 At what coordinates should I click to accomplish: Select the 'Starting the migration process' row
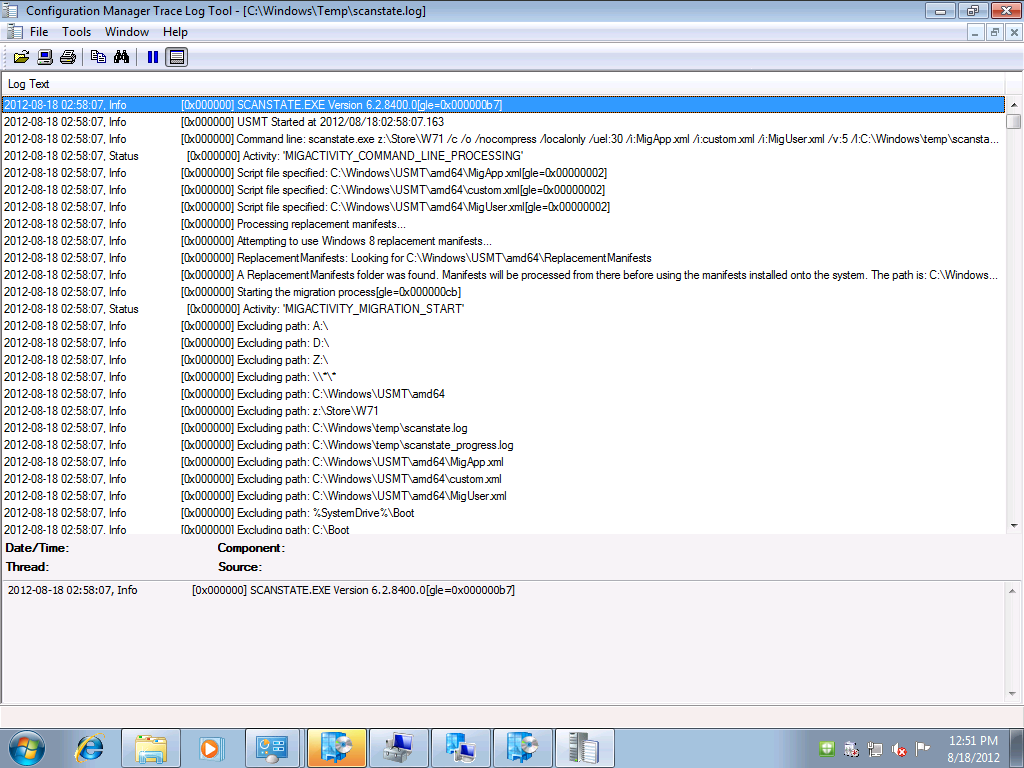pos(503,291)
